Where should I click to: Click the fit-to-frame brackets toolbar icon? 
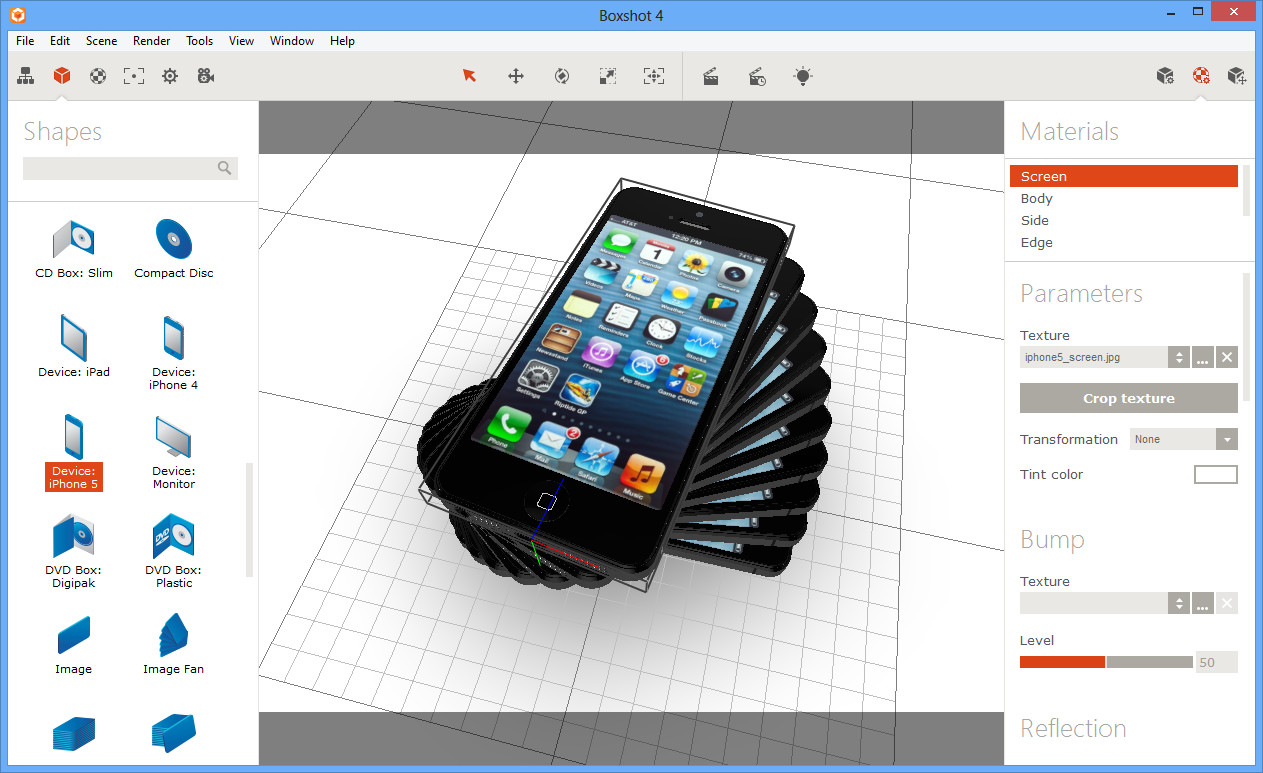click(x=134, y=76)
